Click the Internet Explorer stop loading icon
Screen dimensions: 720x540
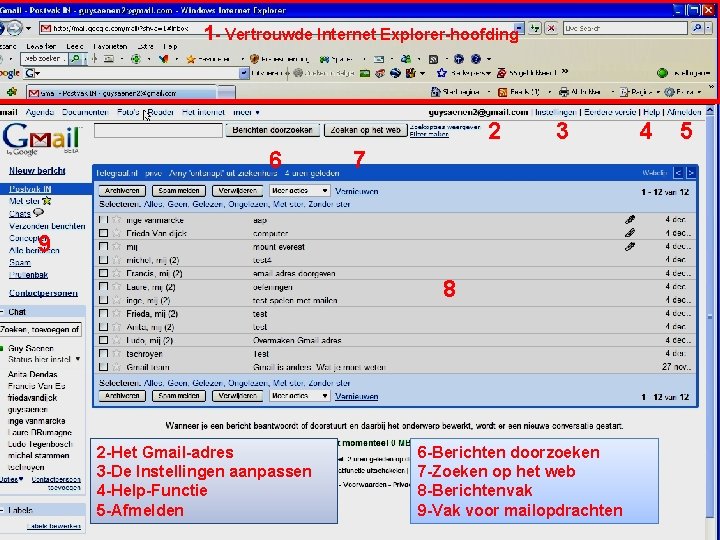tap(551, 28)
